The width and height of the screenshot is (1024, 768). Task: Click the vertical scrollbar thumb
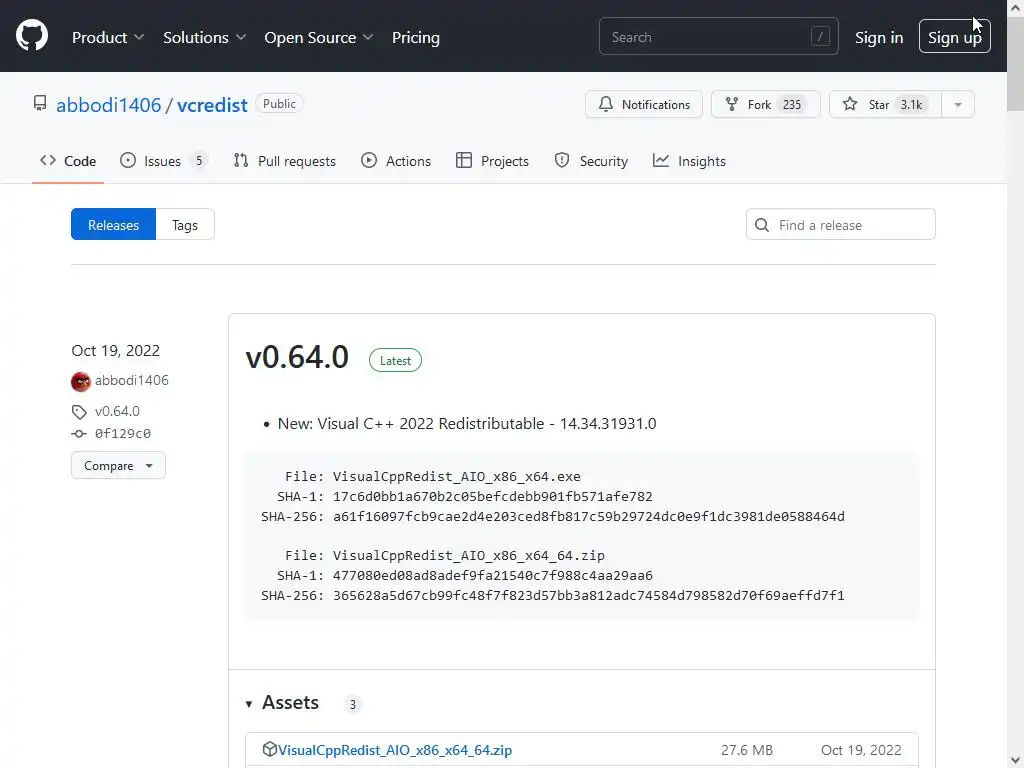1016,64
